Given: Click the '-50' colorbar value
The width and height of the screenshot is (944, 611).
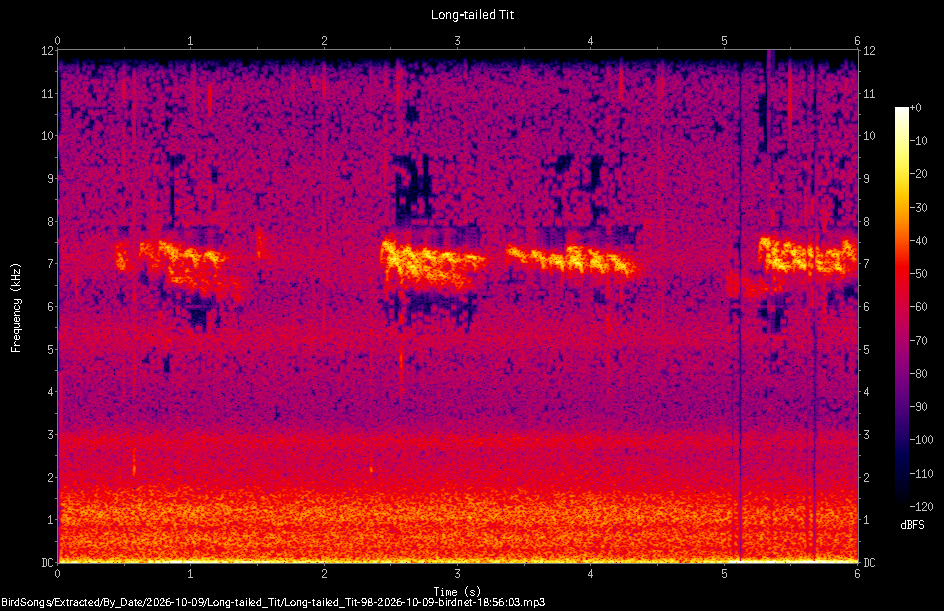Looking at the screenshot, I should pos(919,274).
